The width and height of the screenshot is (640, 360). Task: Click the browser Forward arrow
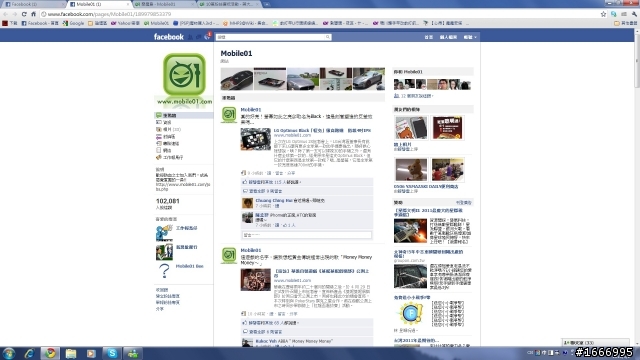pos(15,14)
